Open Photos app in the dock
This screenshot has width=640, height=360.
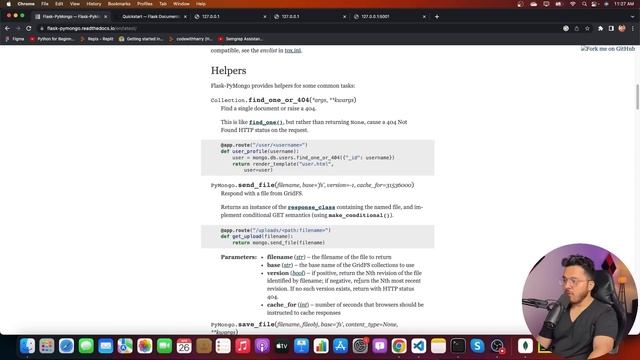point(145,346)
